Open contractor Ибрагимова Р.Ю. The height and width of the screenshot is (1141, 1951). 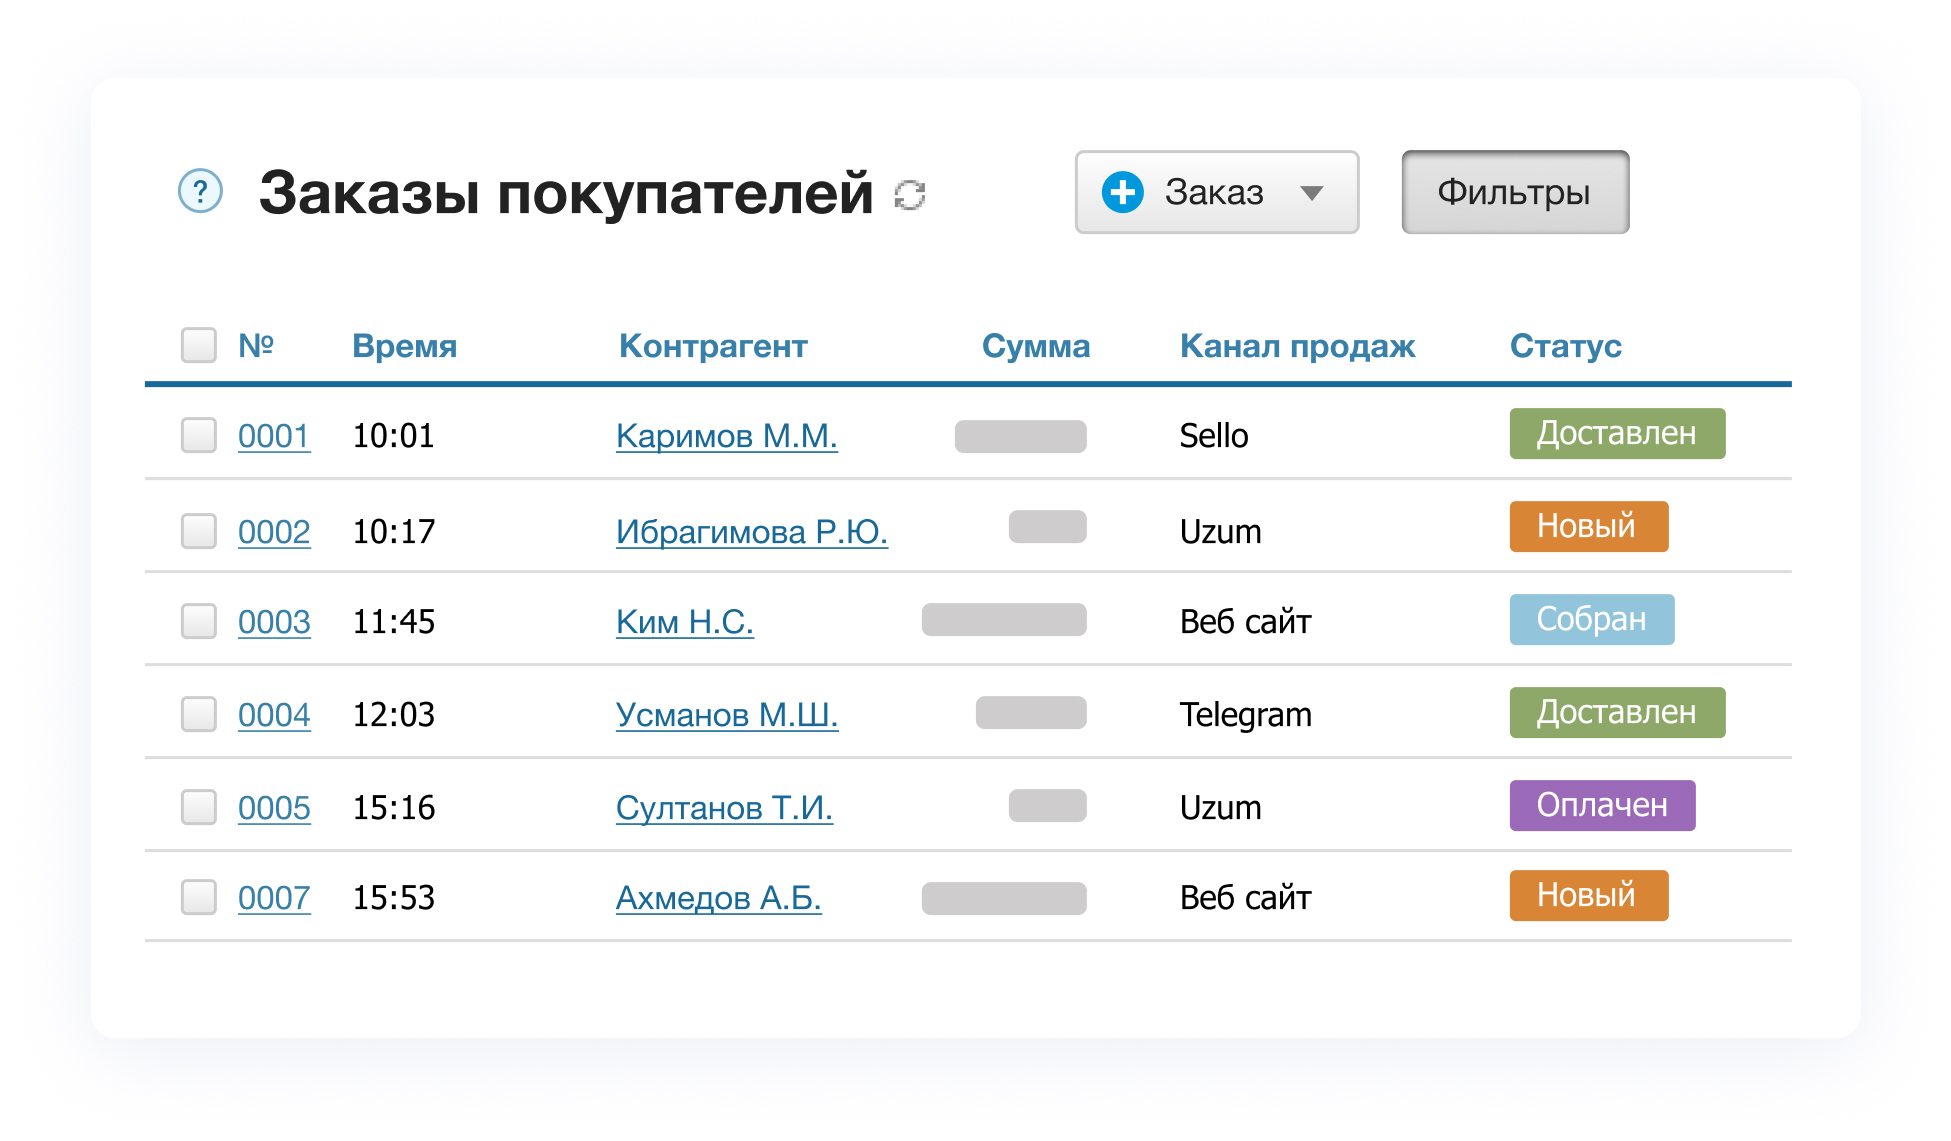click(752, 532)
